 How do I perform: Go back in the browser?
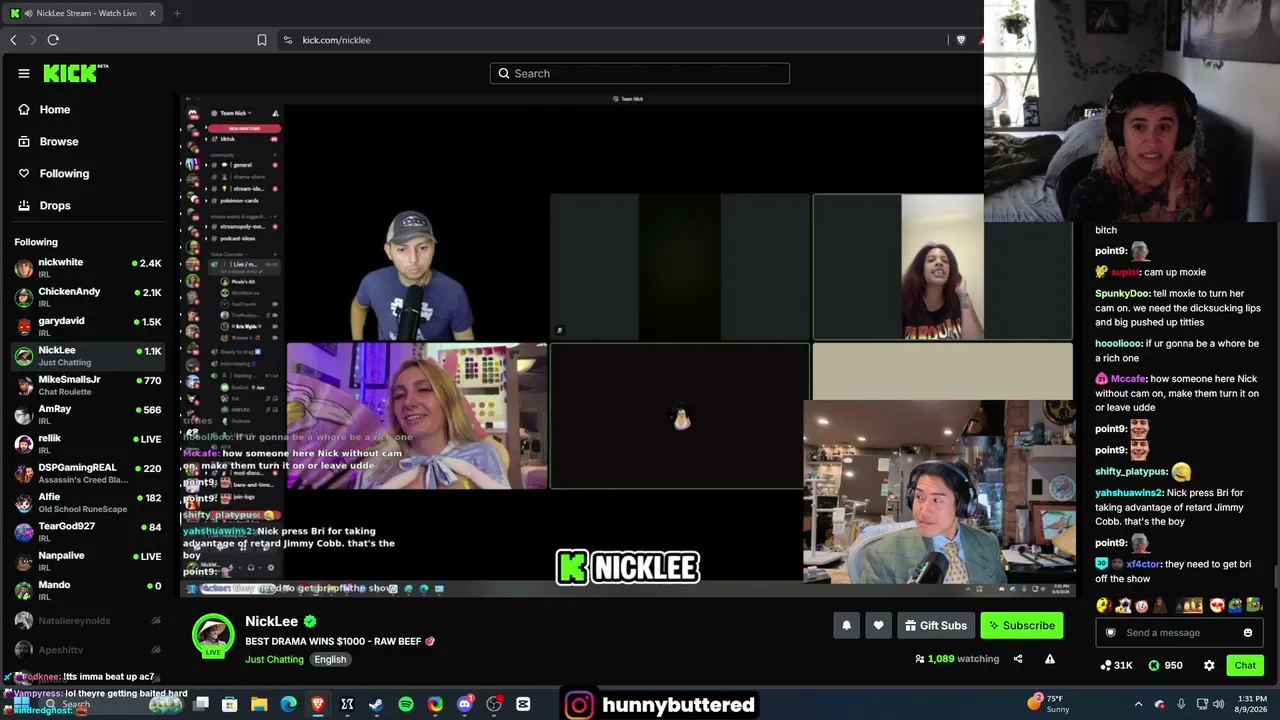click(13, 40)
